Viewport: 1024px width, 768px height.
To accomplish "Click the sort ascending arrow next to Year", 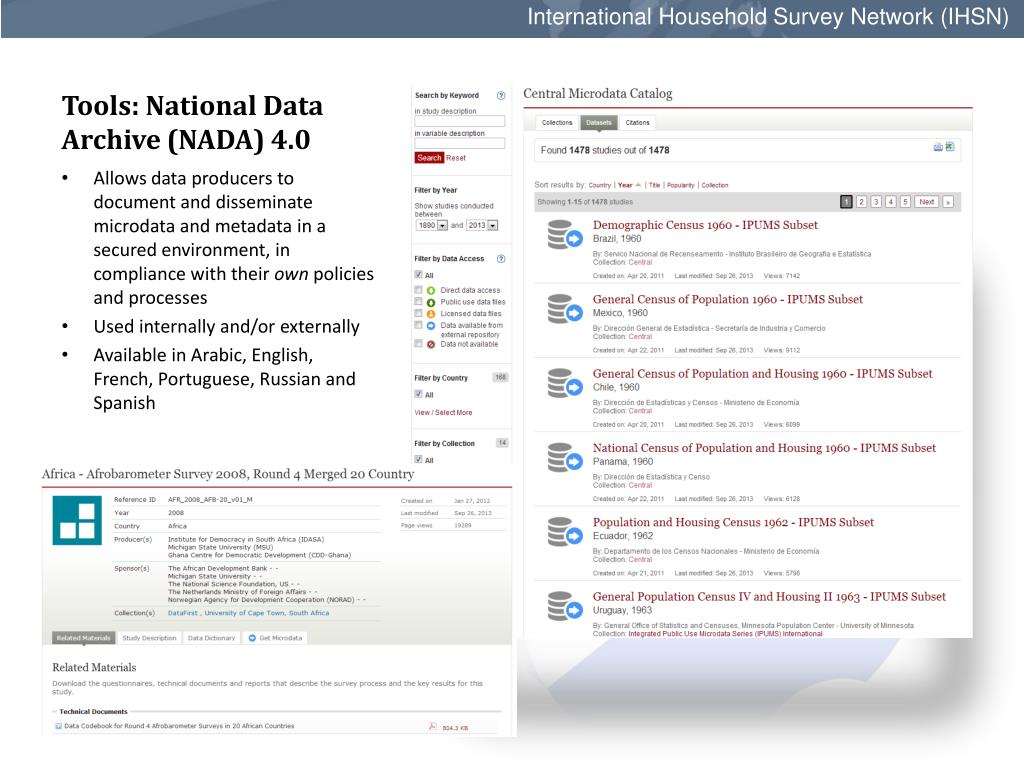I will click(638, 185).
